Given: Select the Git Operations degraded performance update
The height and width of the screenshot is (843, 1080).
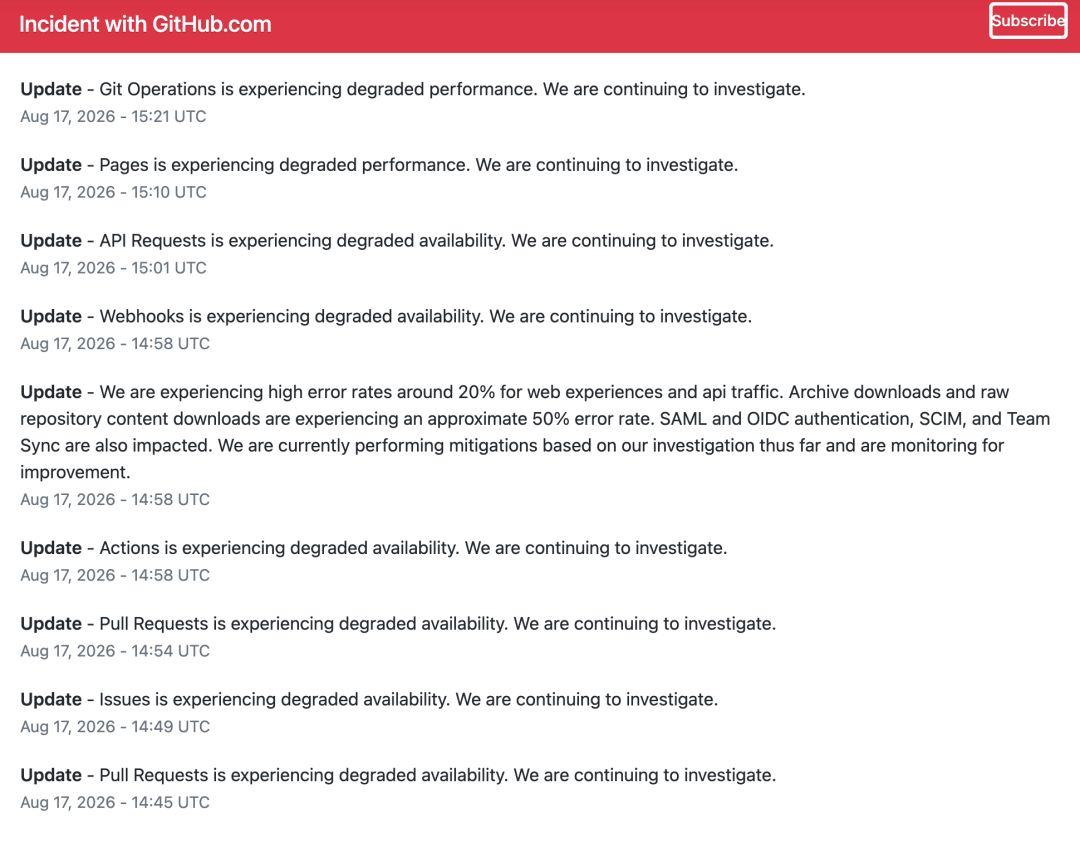Looking at the screenshot, I should coord(413,90).
